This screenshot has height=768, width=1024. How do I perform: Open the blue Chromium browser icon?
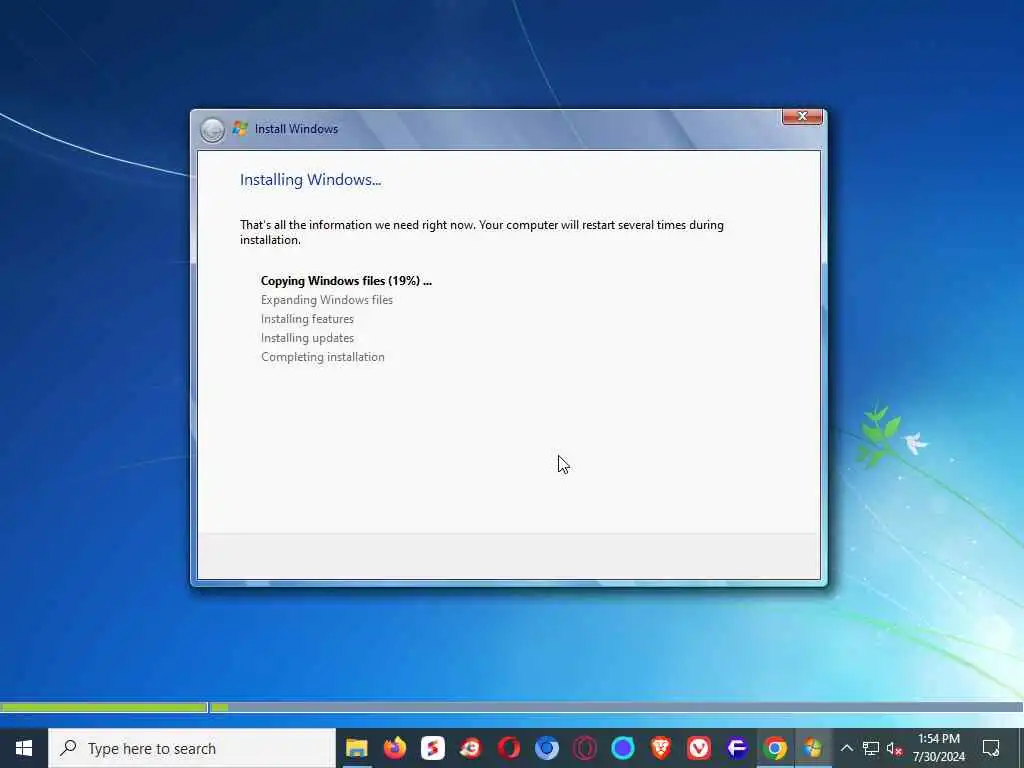[x=547, y=748]
